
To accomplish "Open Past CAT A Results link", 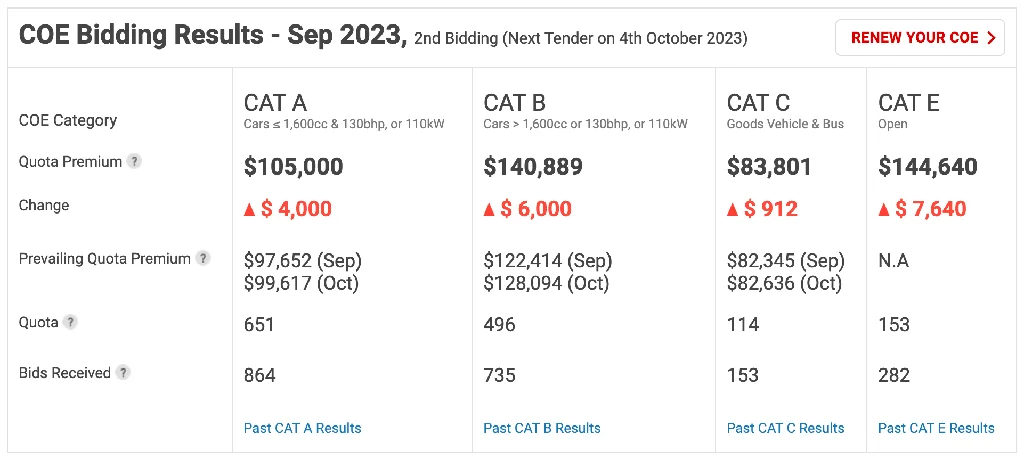I will pyautogui.click(x=302, y=428).
